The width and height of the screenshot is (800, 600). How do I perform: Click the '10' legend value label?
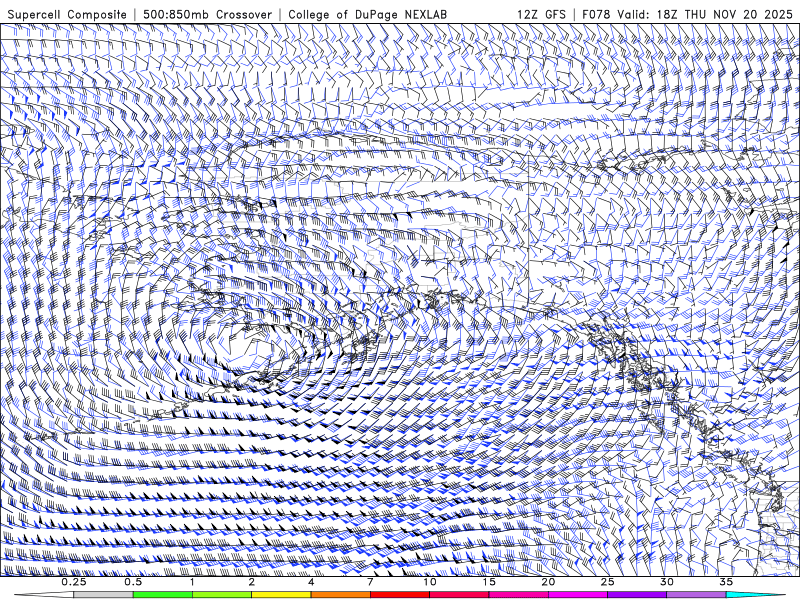click(x=430, y=582)
